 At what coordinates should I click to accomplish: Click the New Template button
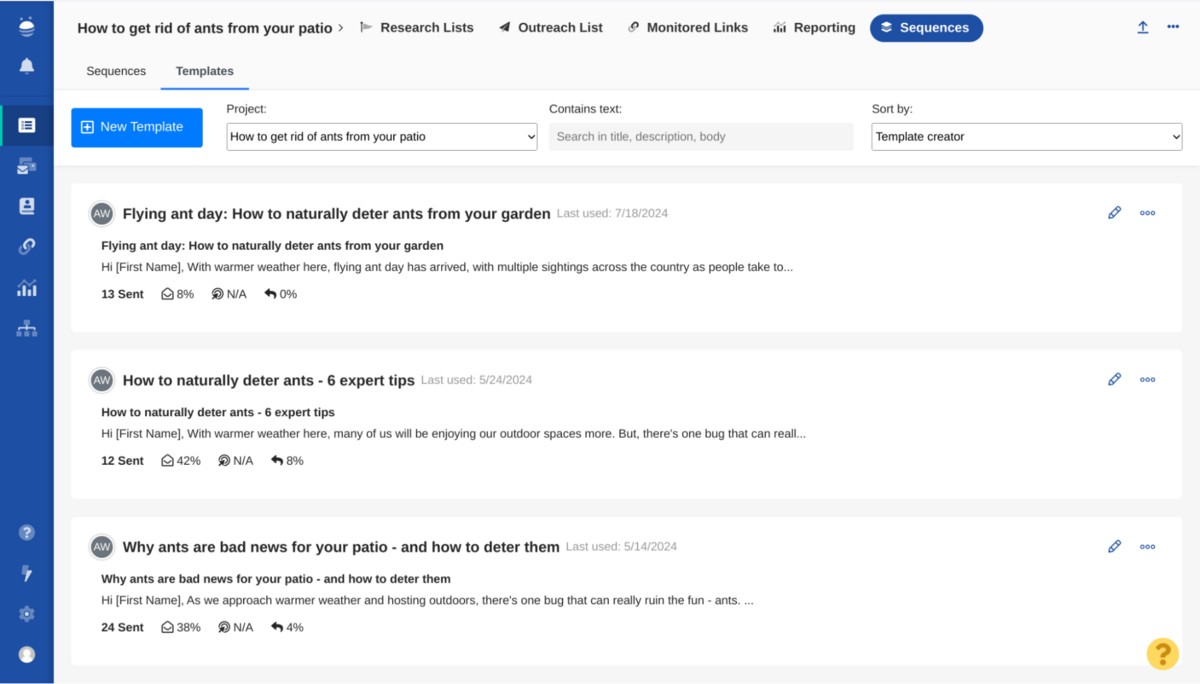(137, 127)
